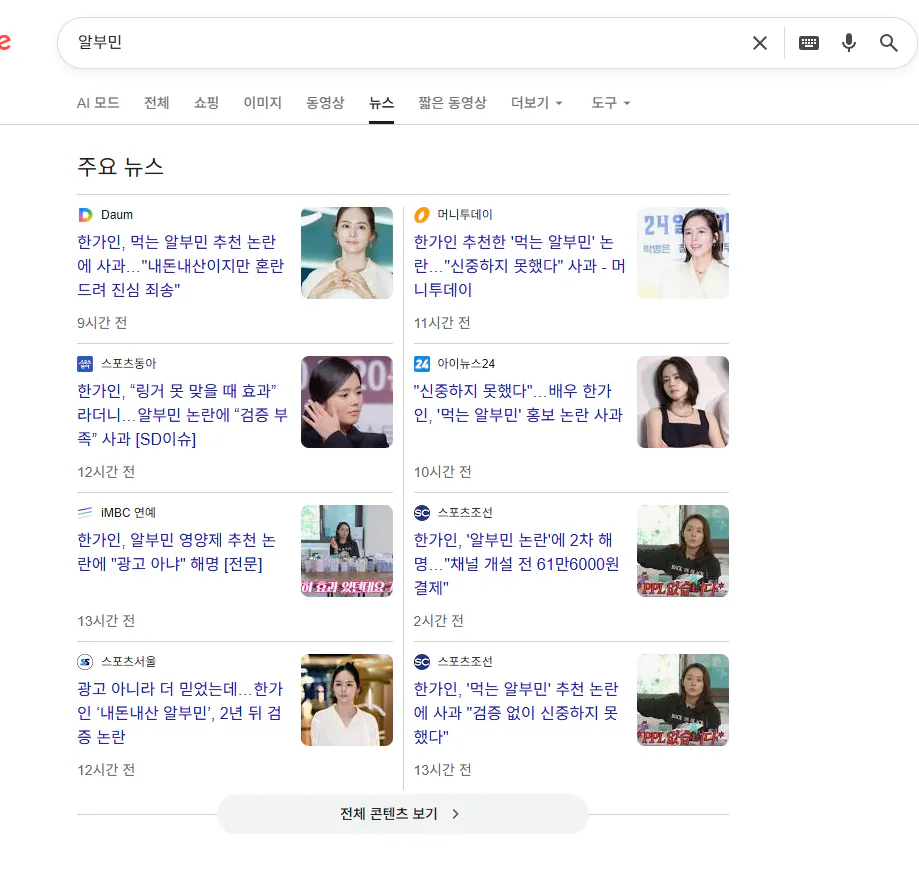This screenshot has width=919, height=874.
Task: Click the 스포츠동아 article thumbnail image
Action: pos(347,402)
